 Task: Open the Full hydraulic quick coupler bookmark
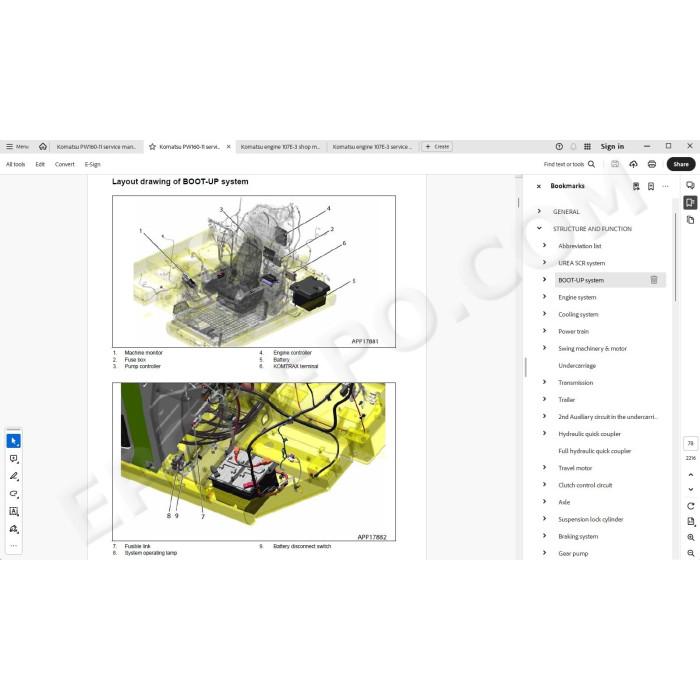pos(595,451)
